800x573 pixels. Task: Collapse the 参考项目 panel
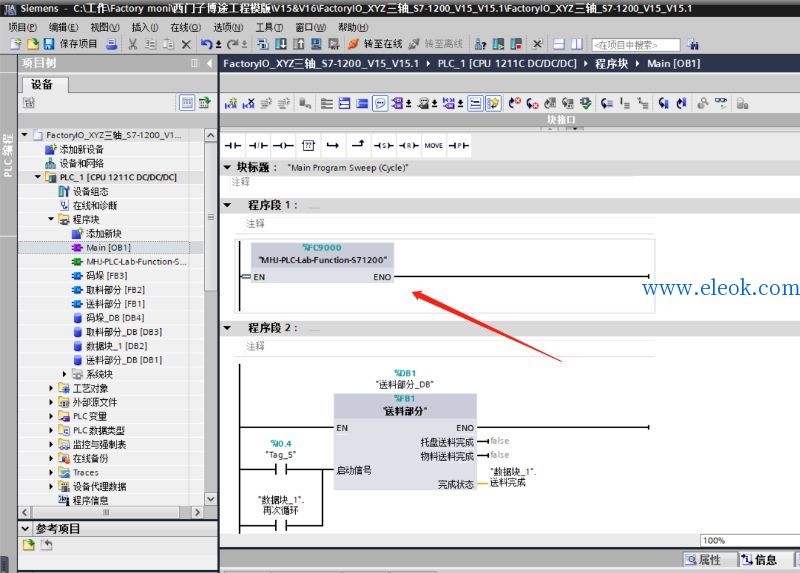point(25,529)
